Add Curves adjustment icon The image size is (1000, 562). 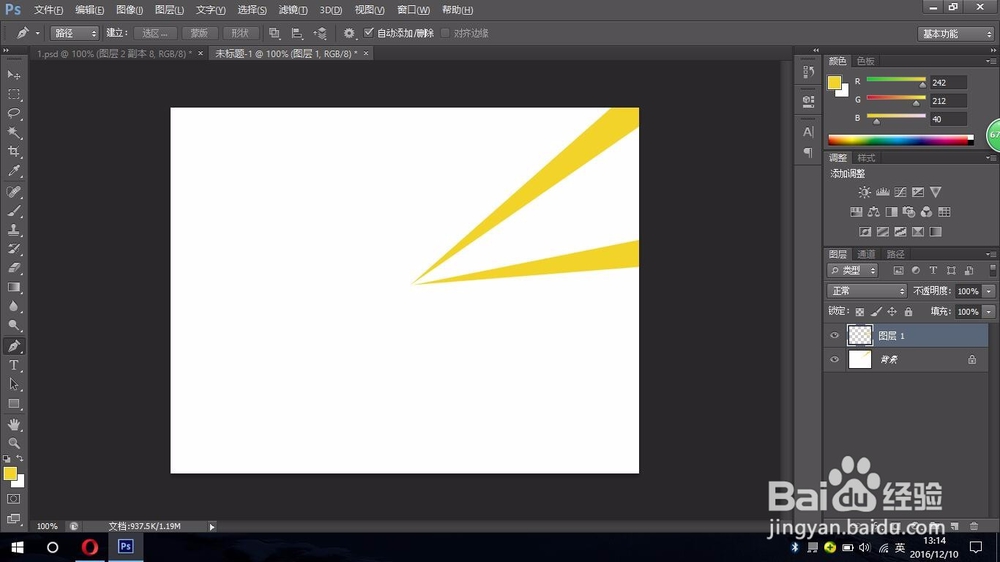point(900,192)
